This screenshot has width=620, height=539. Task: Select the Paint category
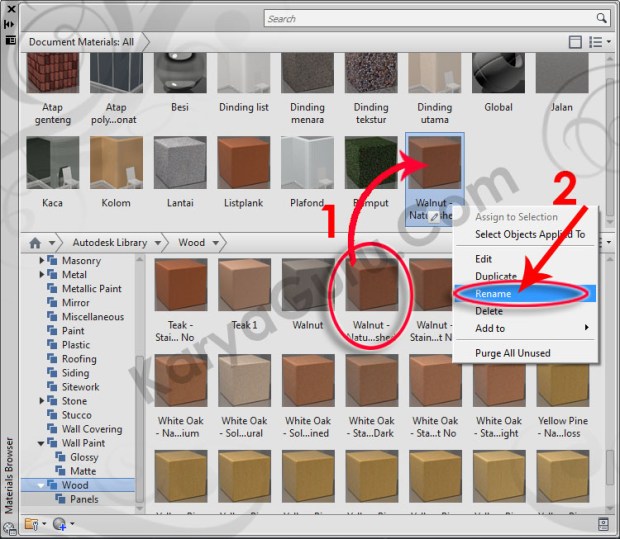pyautogui.click(x=73, y=331)
